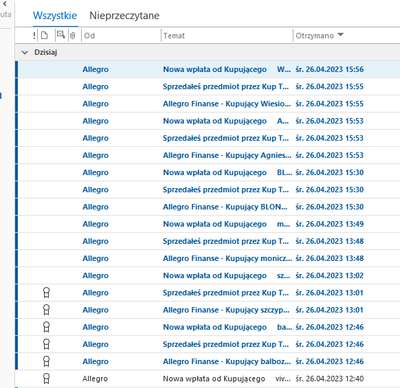This screenshot has height=388, width=400.
Task: Click Allegro sender in Kupujący BLON row
Action: tap(96, 207)
